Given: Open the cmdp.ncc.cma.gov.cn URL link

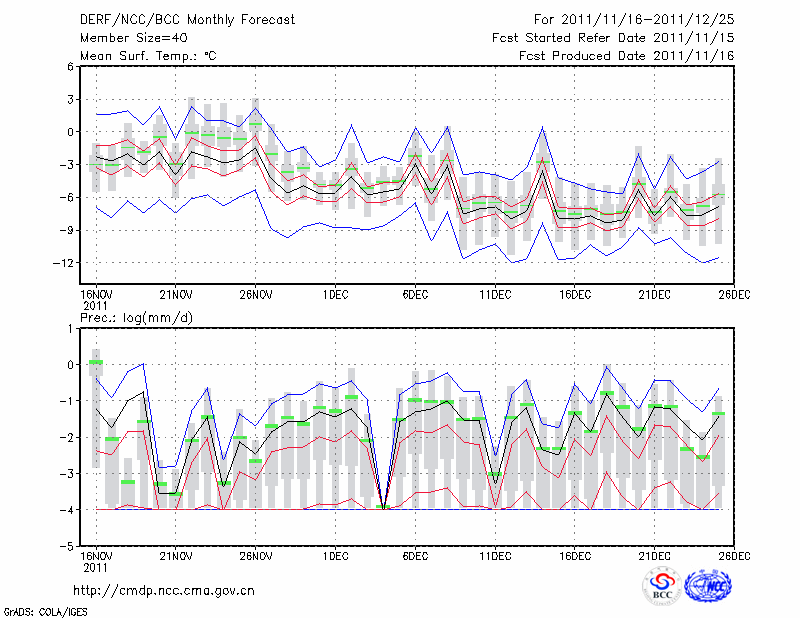Looking at the screenshot, I should tap(164, 590).
